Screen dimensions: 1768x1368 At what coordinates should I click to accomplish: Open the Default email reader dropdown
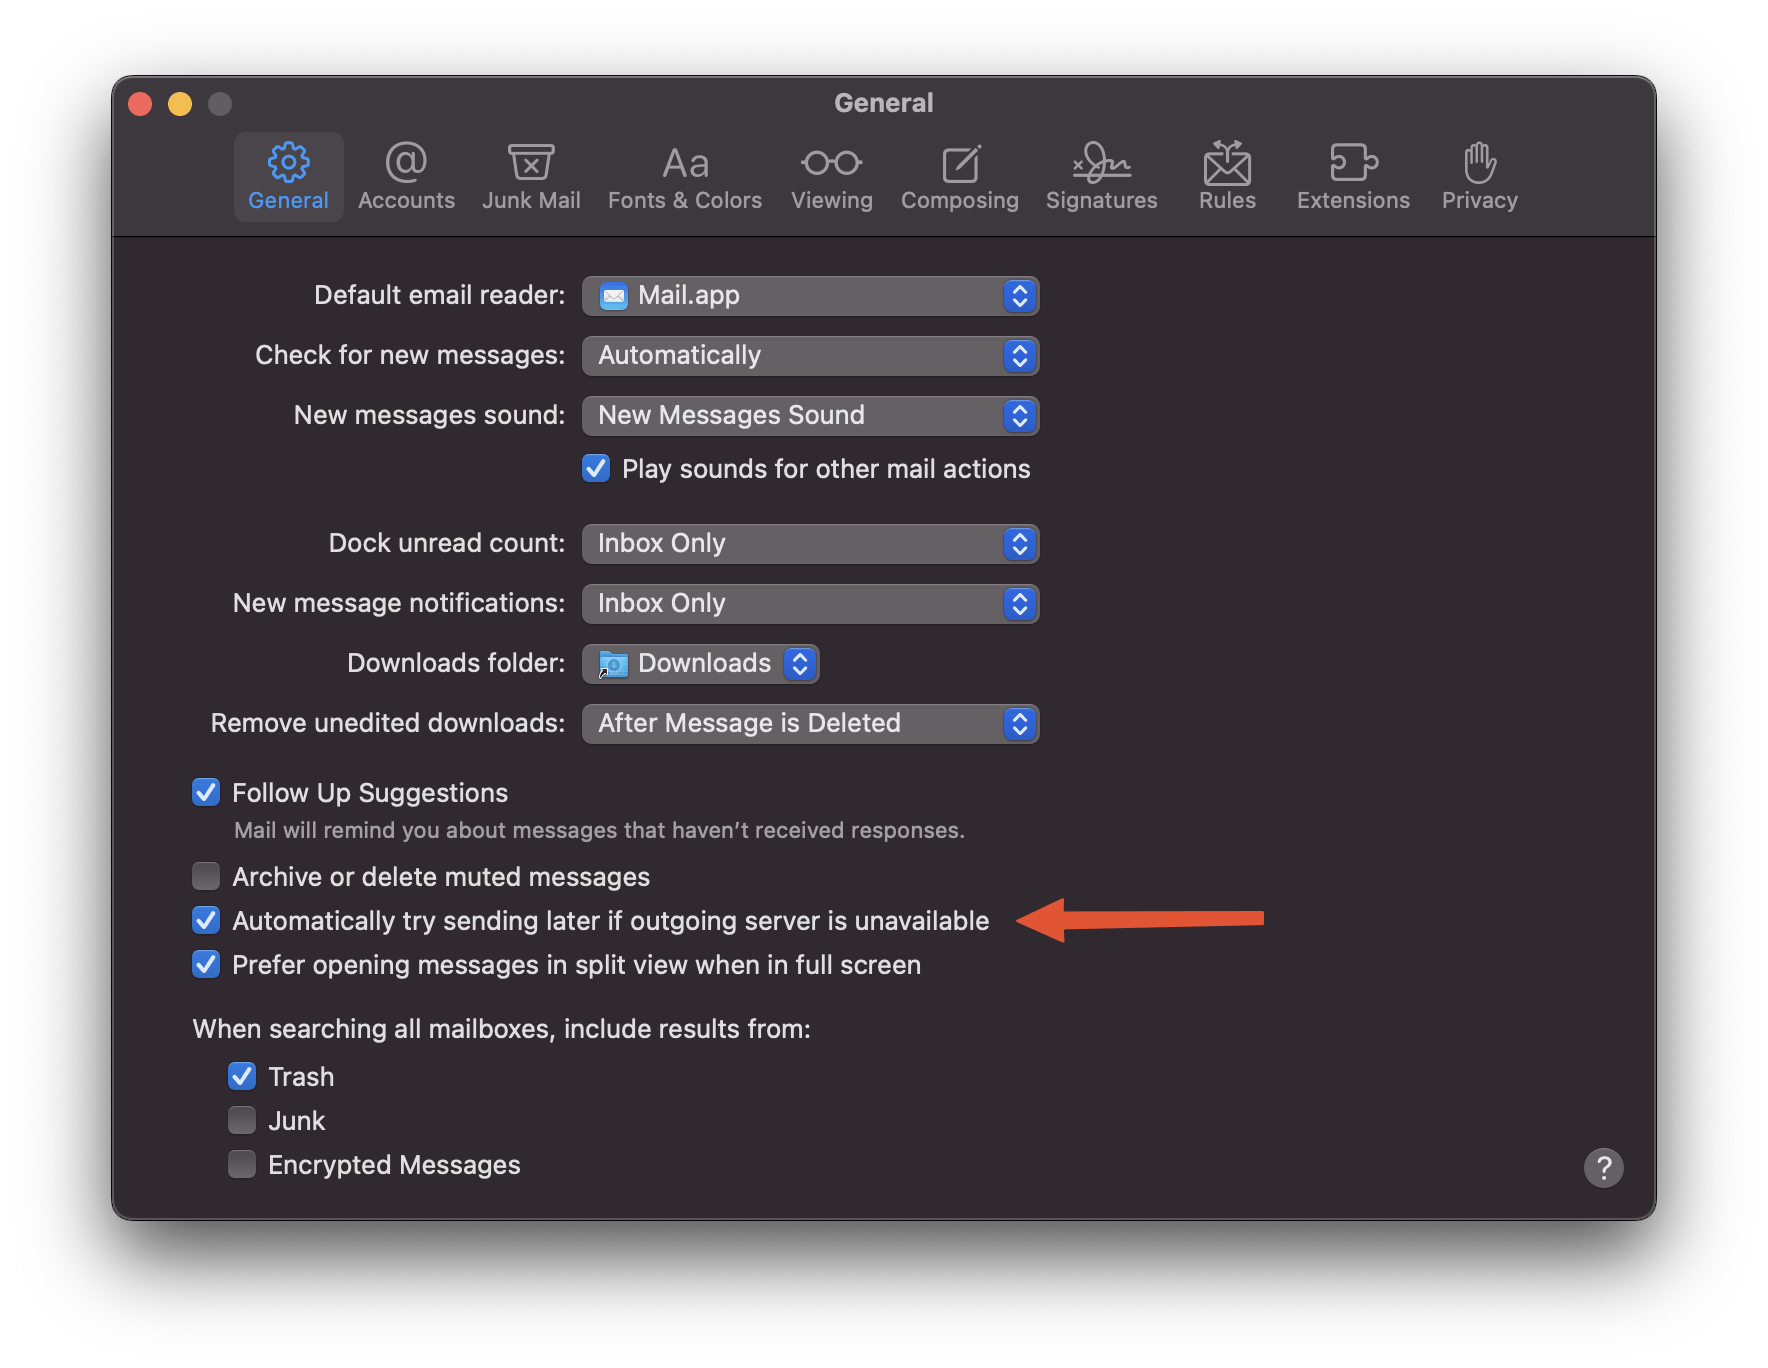tap(810, 296)
